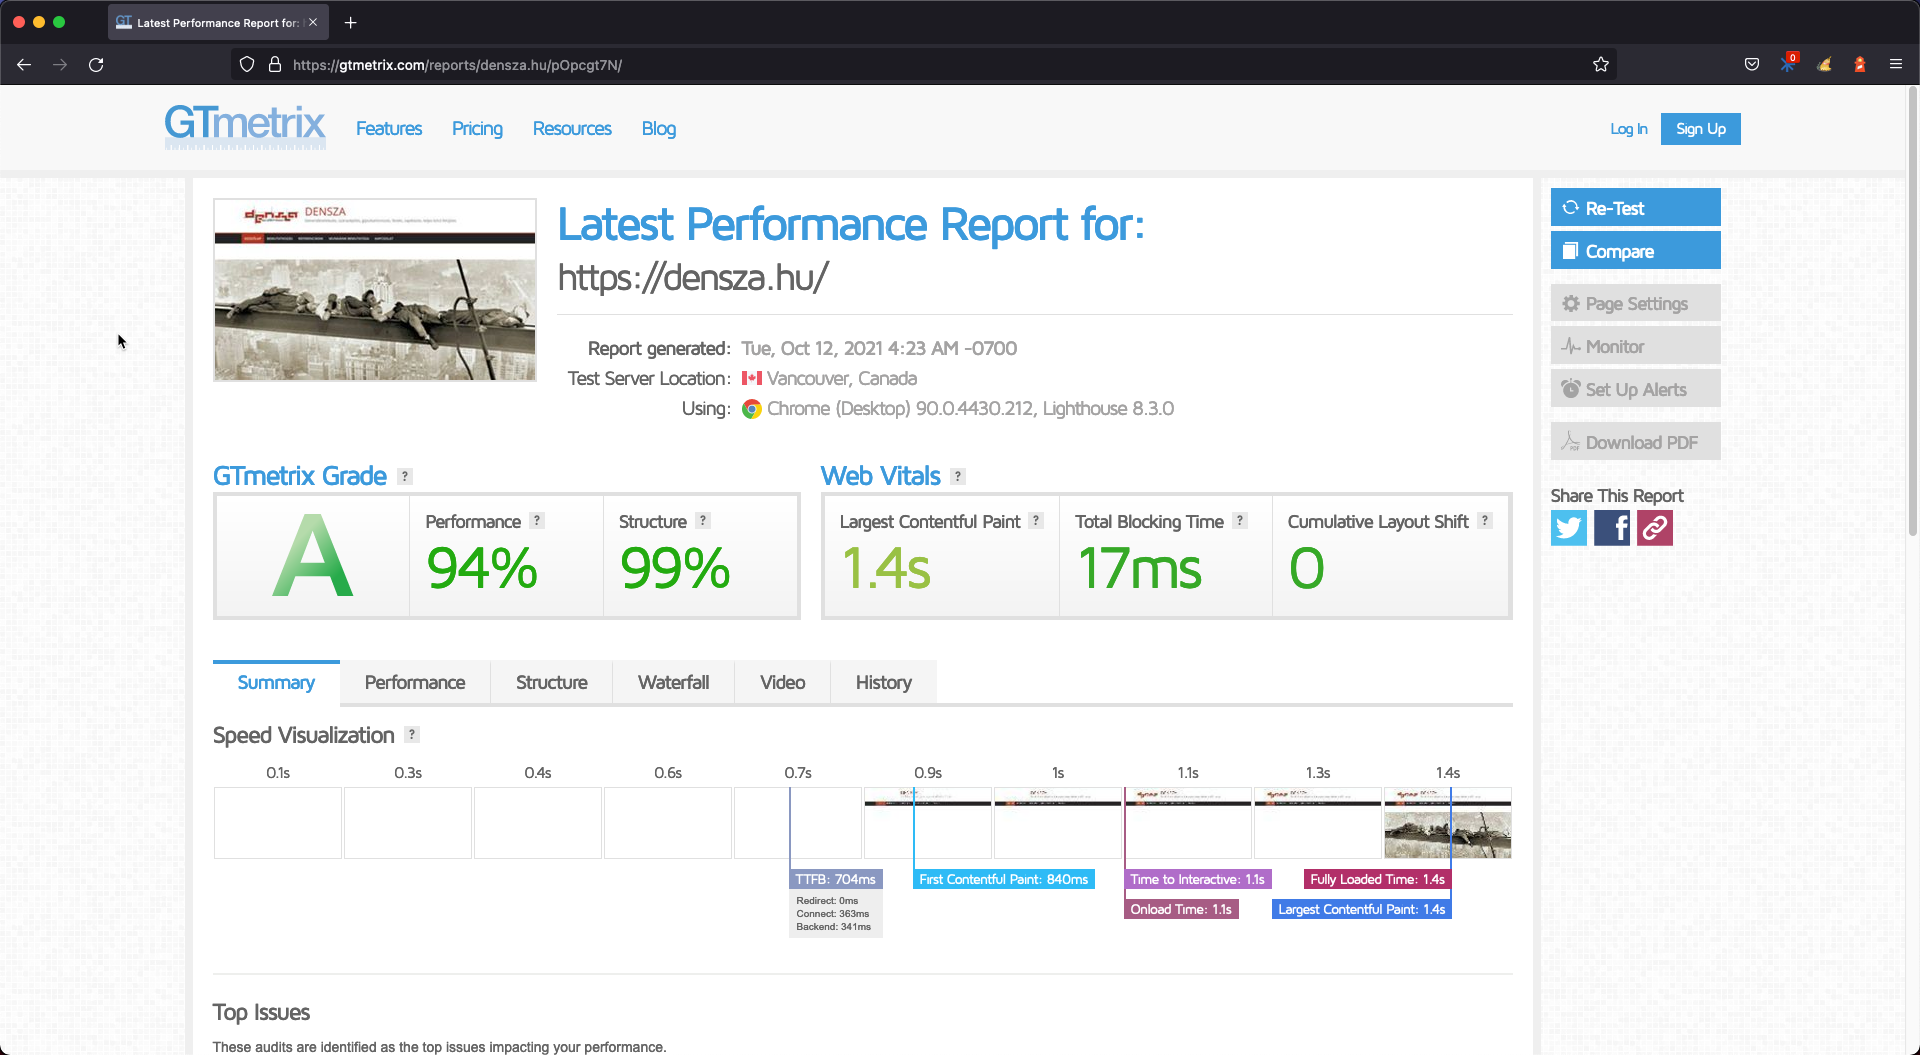The image size is (1920, 1055).
Task: Share report on Facebook icon
Action: 1611,528
